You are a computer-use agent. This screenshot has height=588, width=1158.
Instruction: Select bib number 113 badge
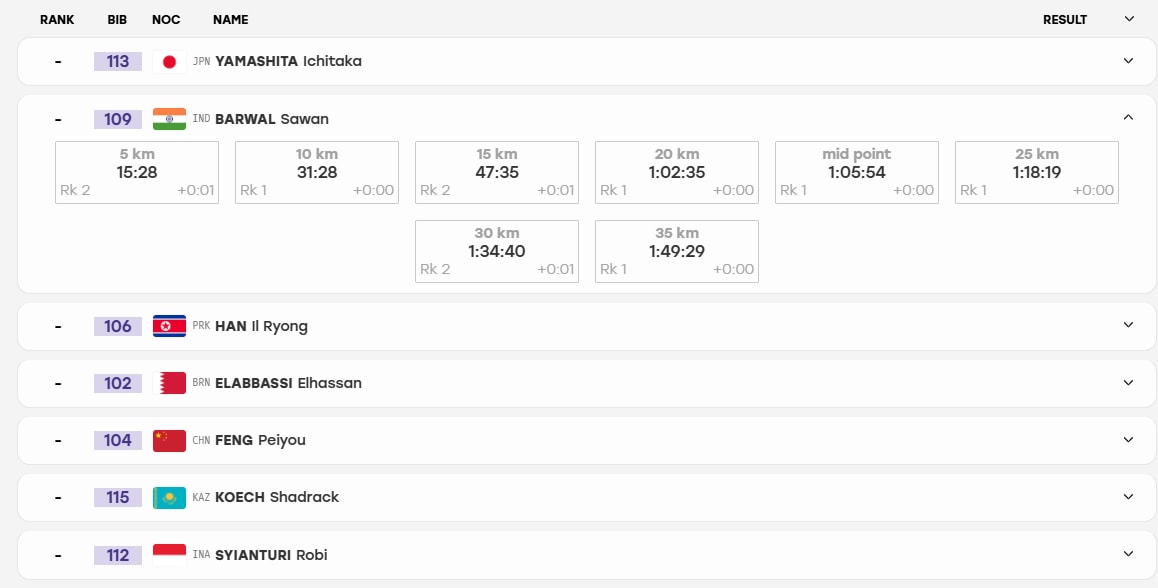click(x=117, y=61)
